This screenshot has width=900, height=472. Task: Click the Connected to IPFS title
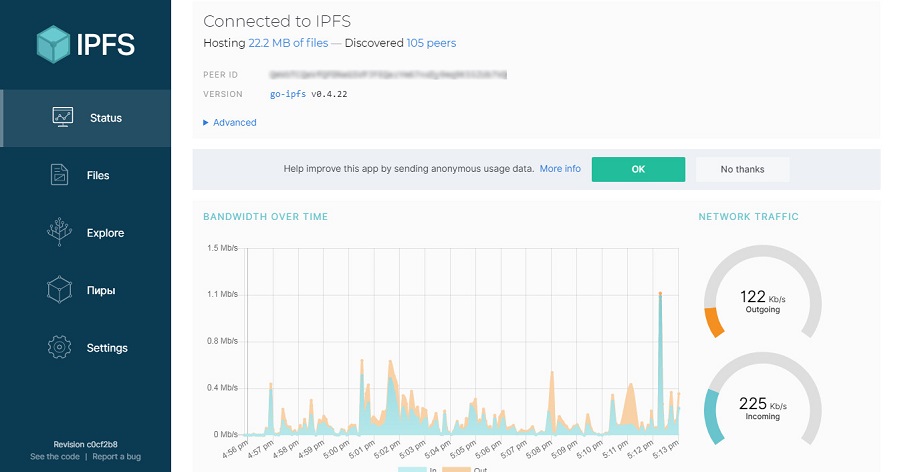point(277,21)
